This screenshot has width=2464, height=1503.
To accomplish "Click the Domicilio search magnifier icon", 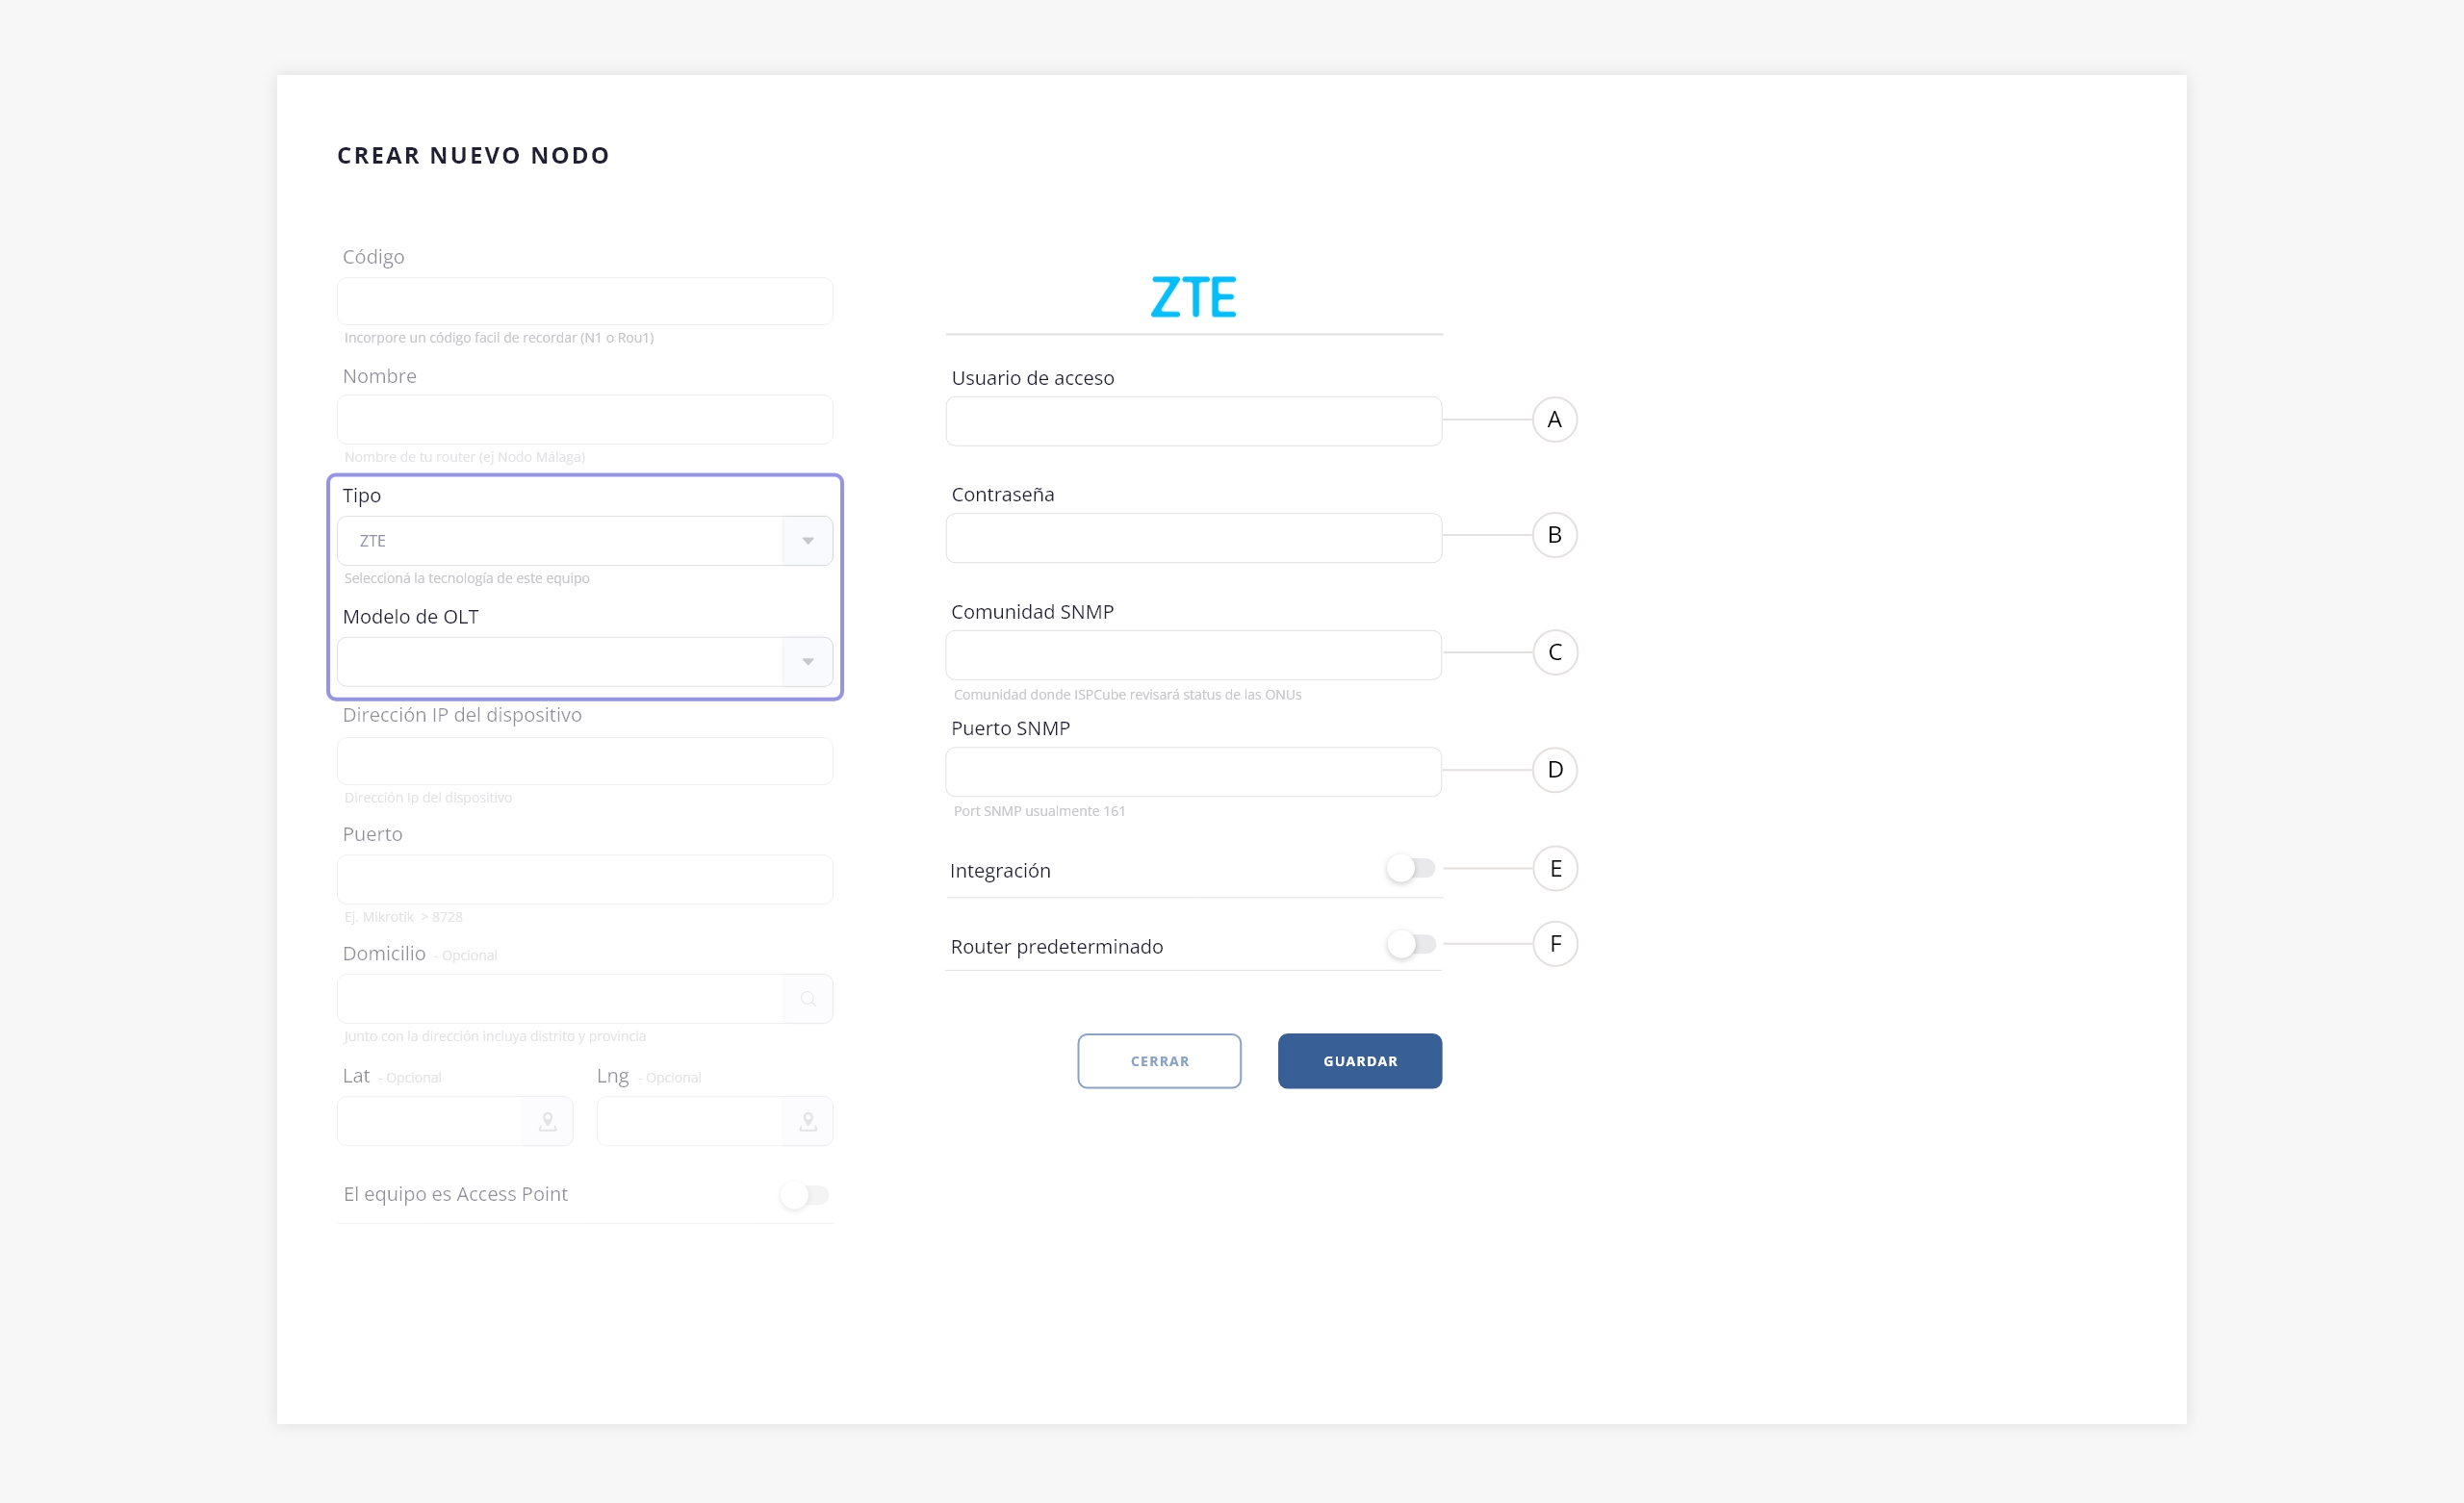I will coord(808,999).
